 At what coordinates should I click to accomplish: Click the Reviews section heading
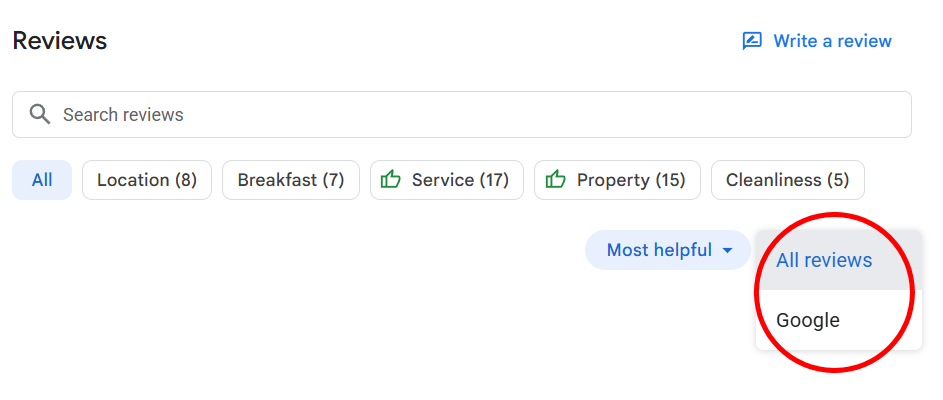[x=60, y=41]
